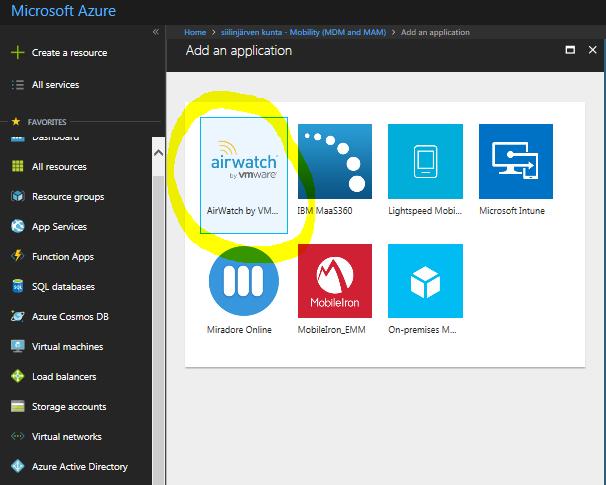Viewport: 606px width, 485px height.
Task: Click the SQL databases icon
Action: coord(18,286)
